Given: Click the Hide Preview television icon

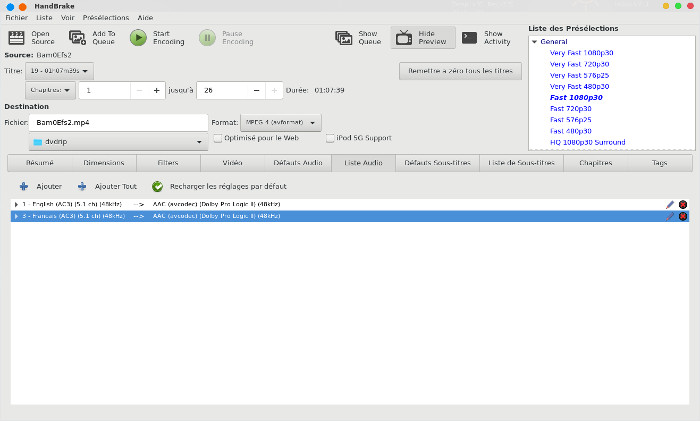Looking at the screenshot, I should 404,38.
